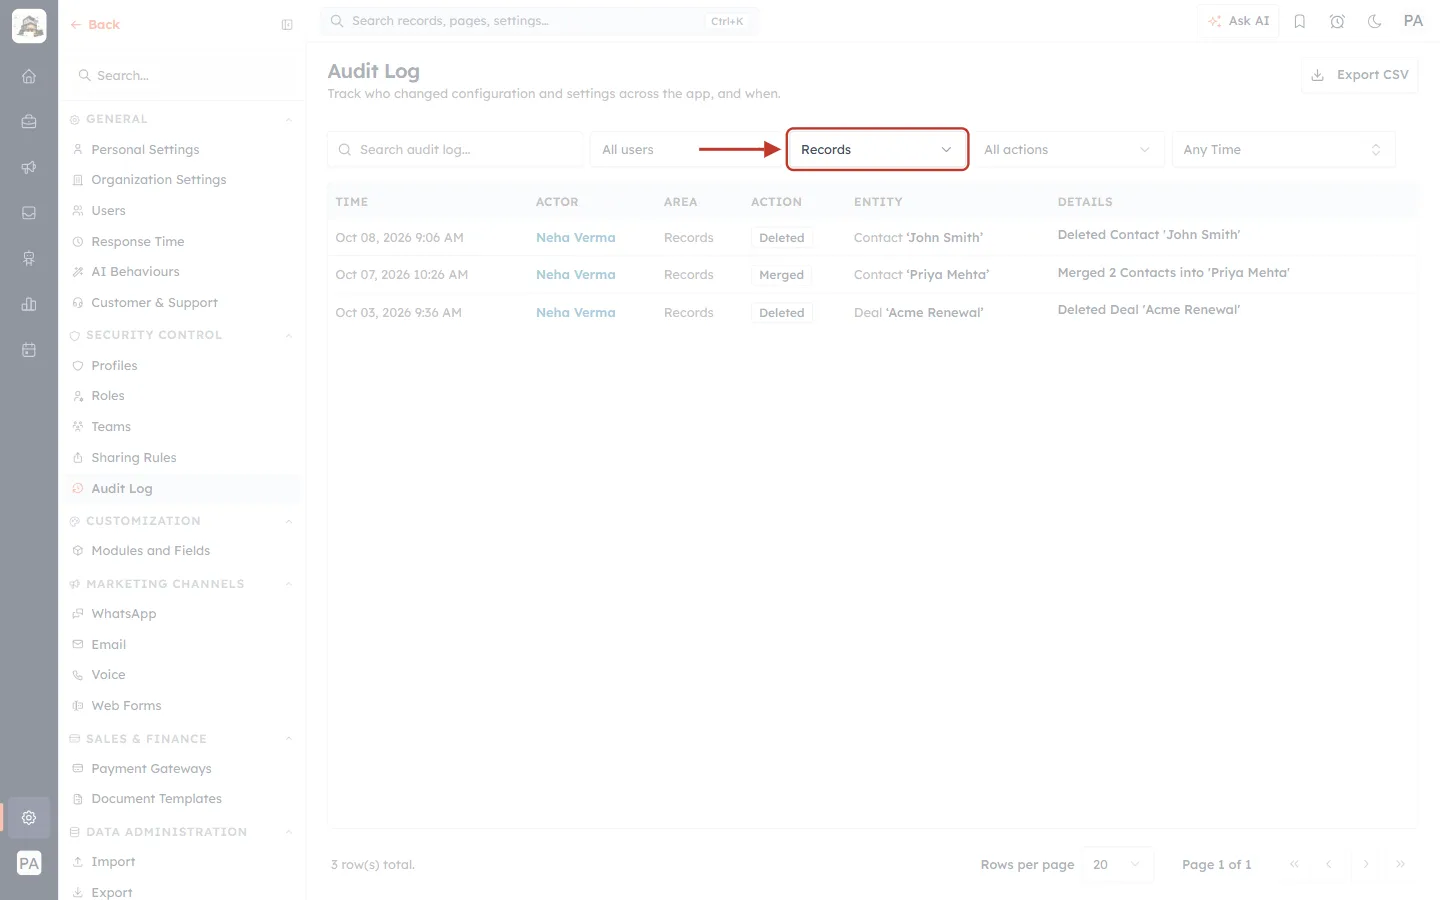This screenshot has width=1440, height=900.
Task: Open PA profile avatar at top right
Action: (x=1413, y=21)
